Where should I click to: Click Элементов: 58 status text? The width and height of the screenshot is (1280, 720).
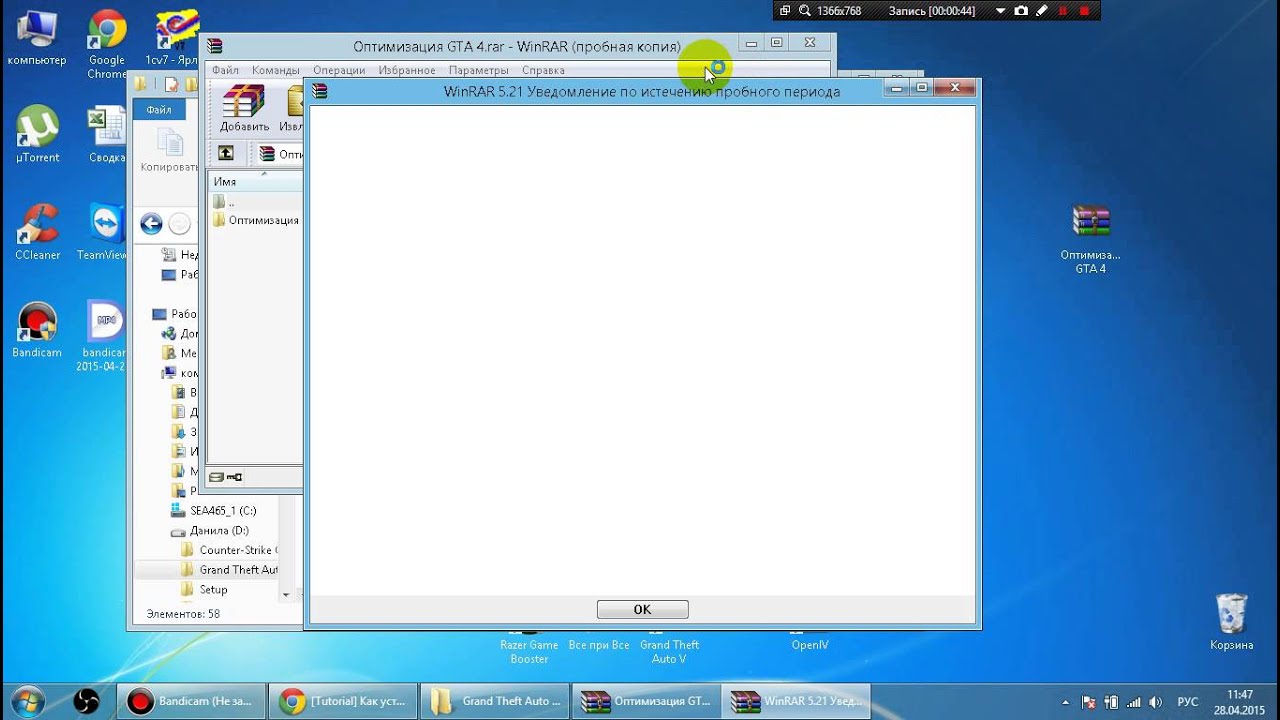pyautogui.click(x=183, y=614)
